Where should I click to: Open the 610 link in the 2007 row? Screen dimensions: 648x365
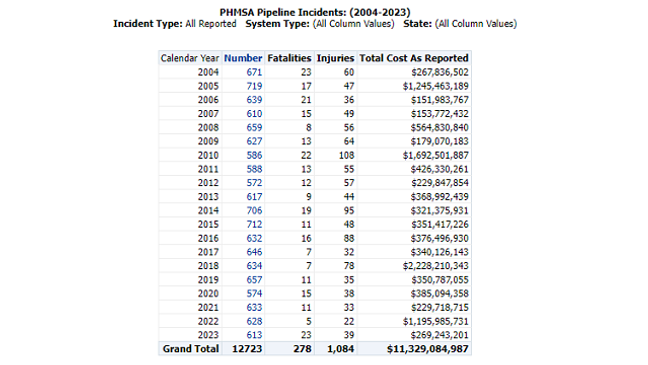click(x=254, y=114)
